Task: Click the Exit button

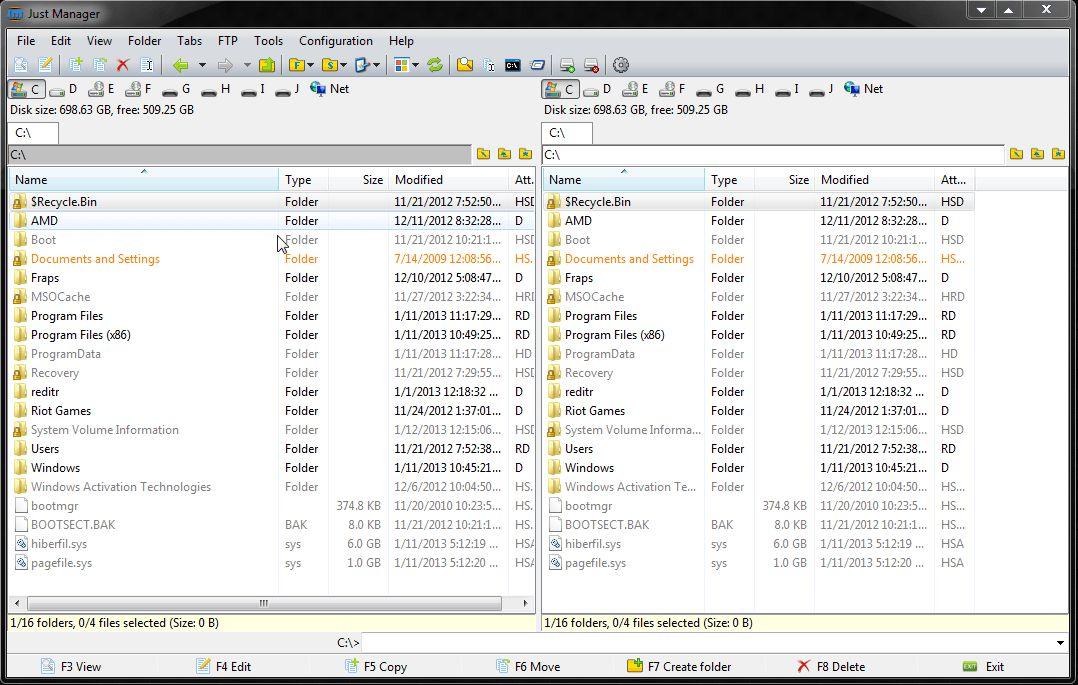Action: click(x=984, y=666)
